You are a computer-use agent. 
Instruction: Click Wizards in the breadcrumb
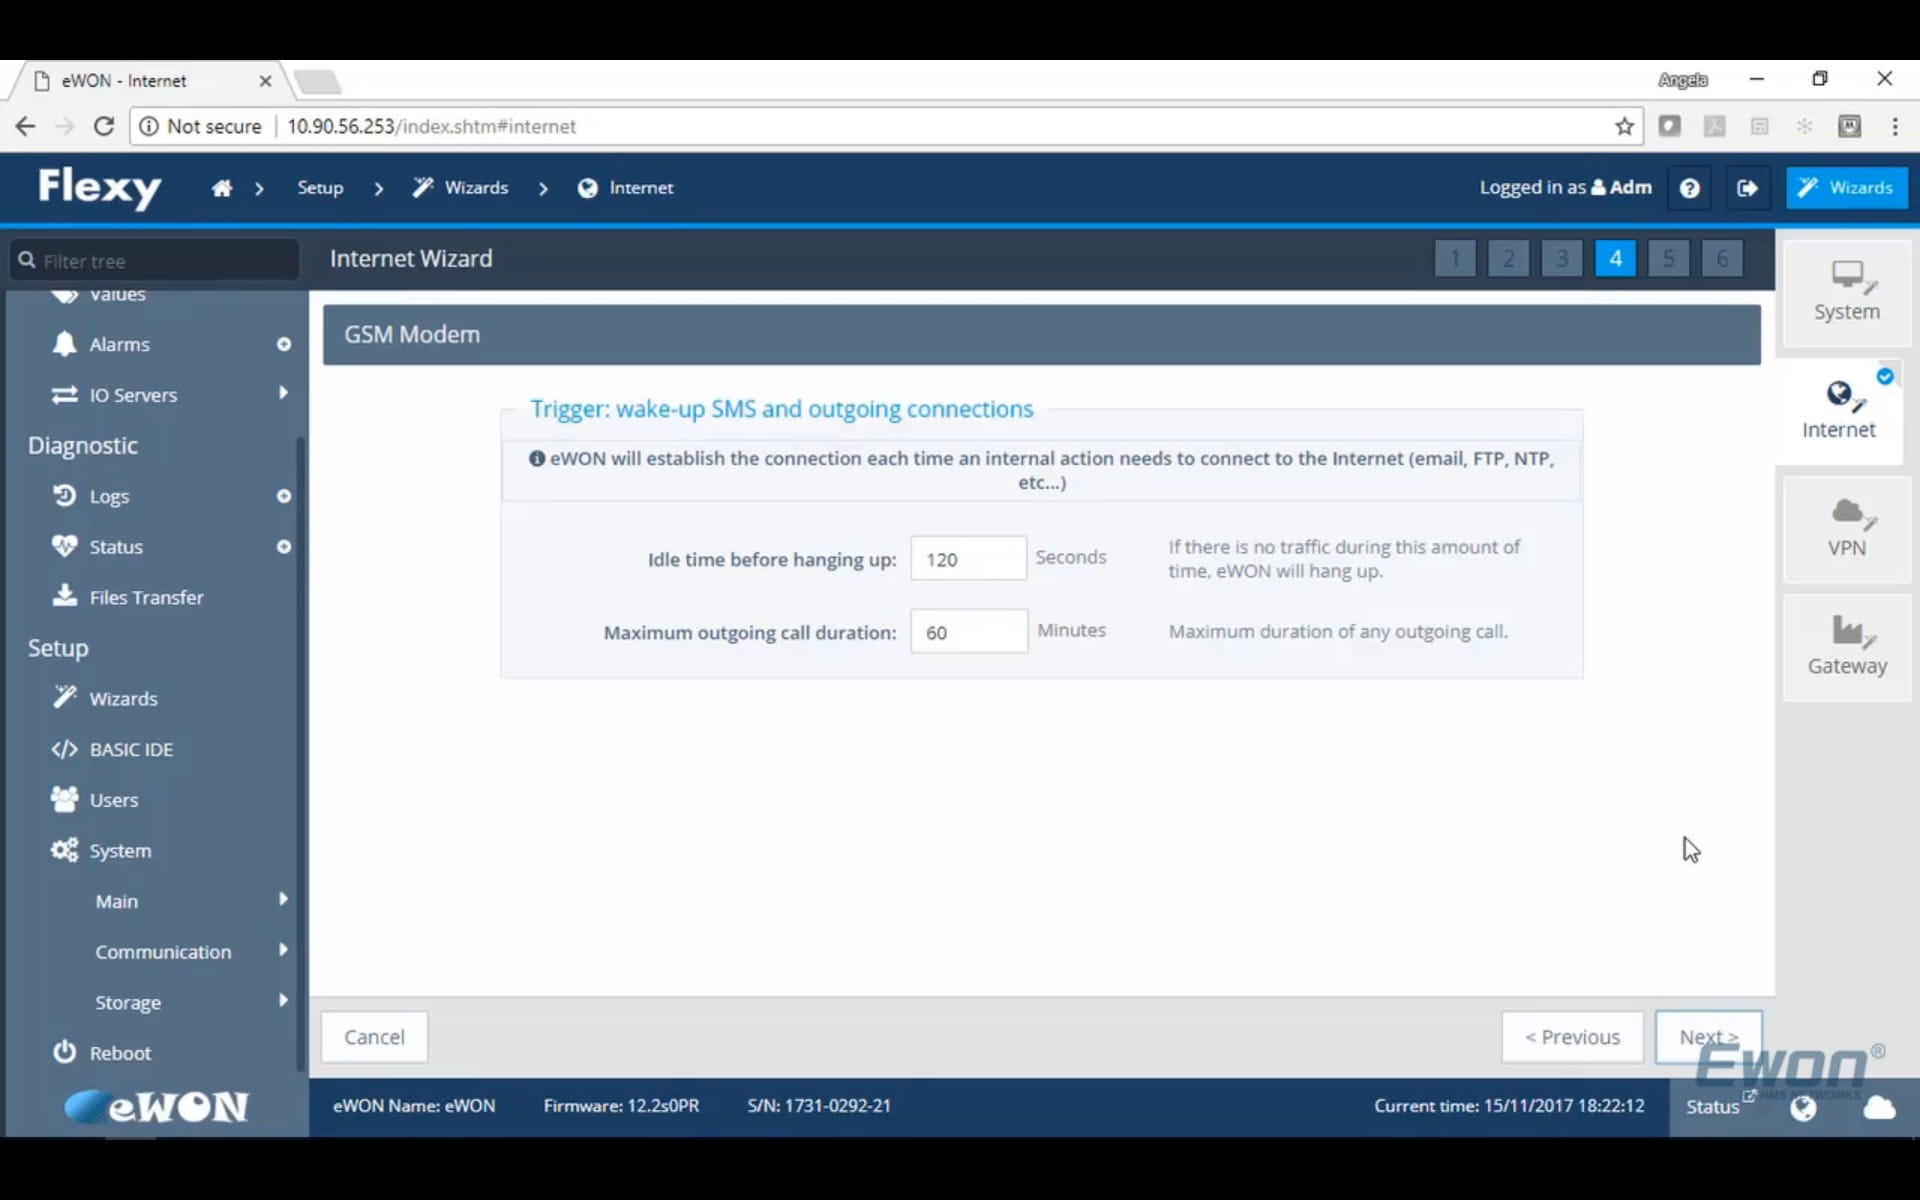pyautogui.click(x=461, y=188)
